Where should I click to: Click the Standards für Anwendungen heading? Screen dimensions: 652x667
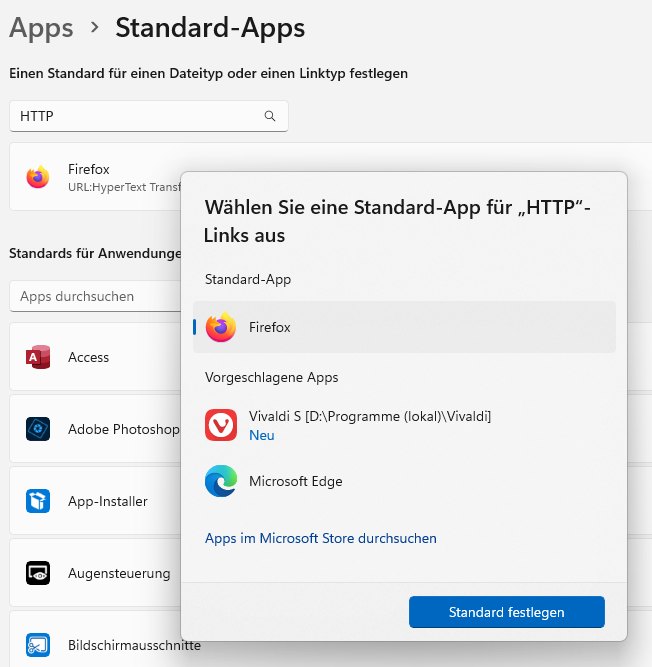click(x=95, y=253)
